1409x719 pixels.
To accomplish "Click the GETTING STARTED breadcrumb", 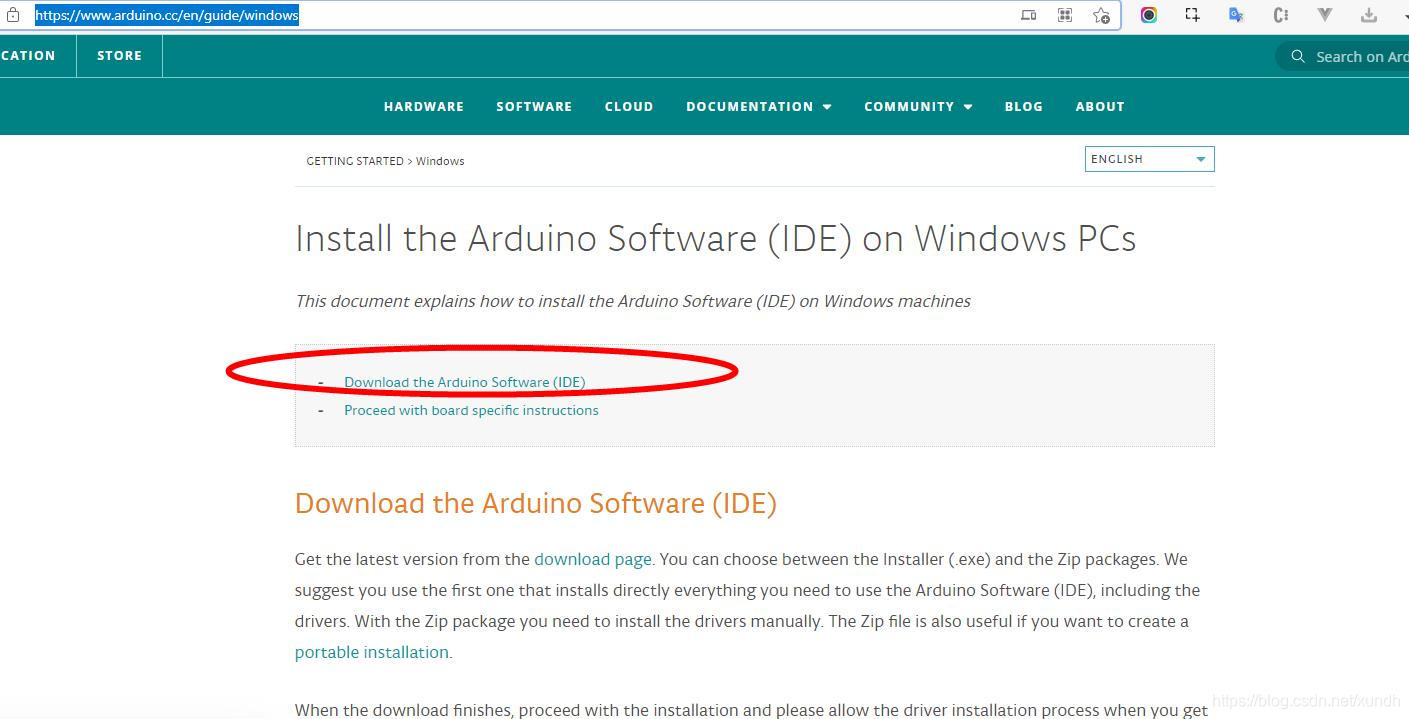I will (354, 161).
